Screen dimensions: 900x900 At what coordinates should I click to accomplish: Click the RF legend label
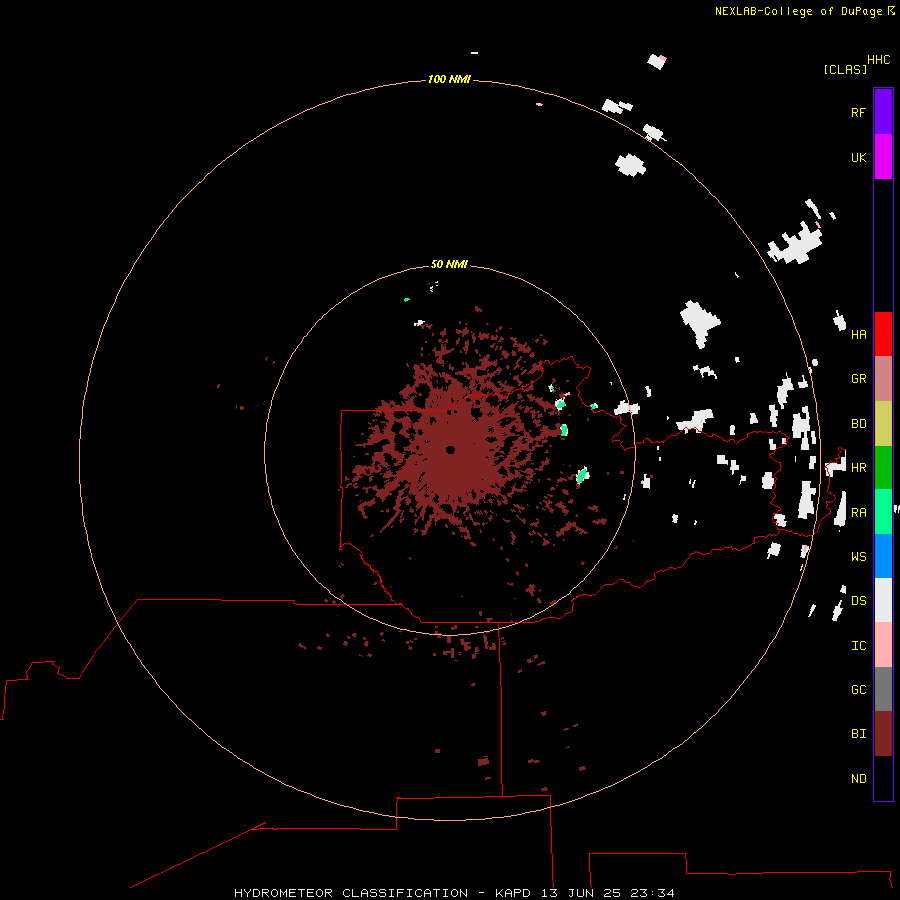pos(859,112)
